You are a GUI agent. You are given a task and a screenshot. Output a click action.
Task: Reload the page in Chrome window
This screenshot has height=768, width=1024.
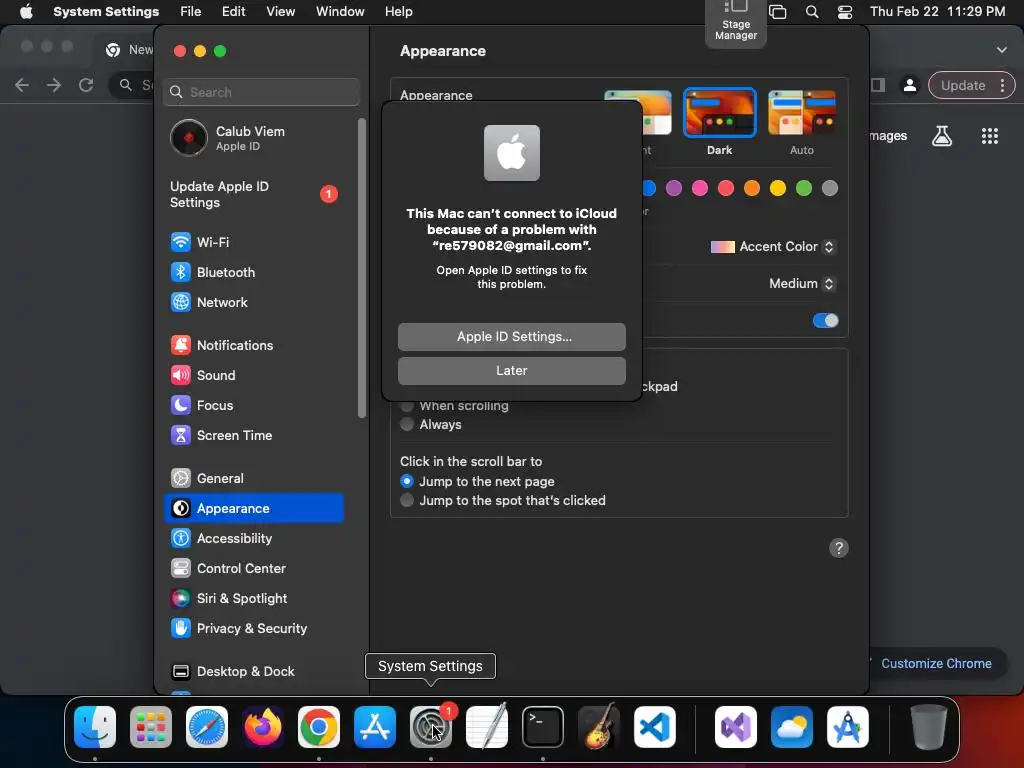[86, 85]
